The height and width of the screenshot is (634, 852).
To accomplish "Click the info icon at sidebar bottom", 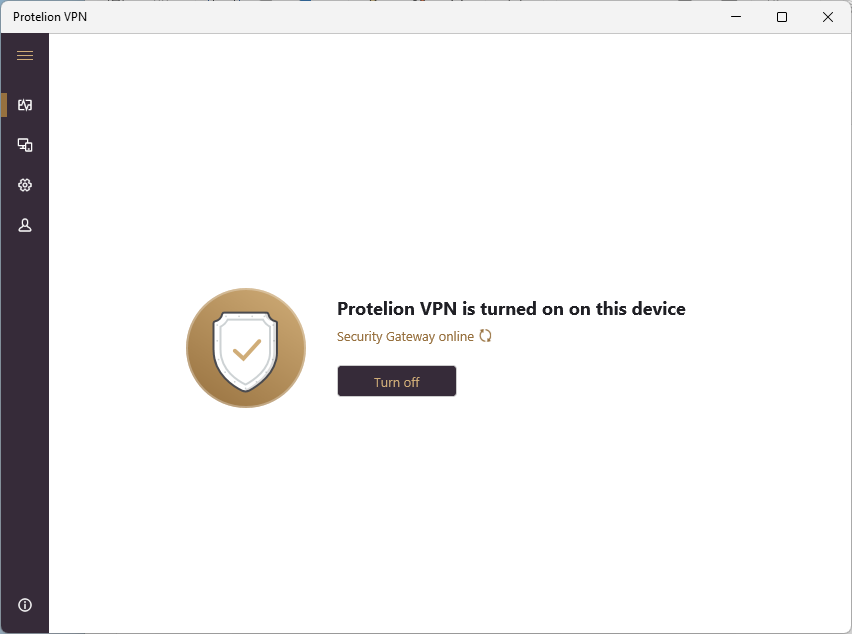I will coord(25,605).
